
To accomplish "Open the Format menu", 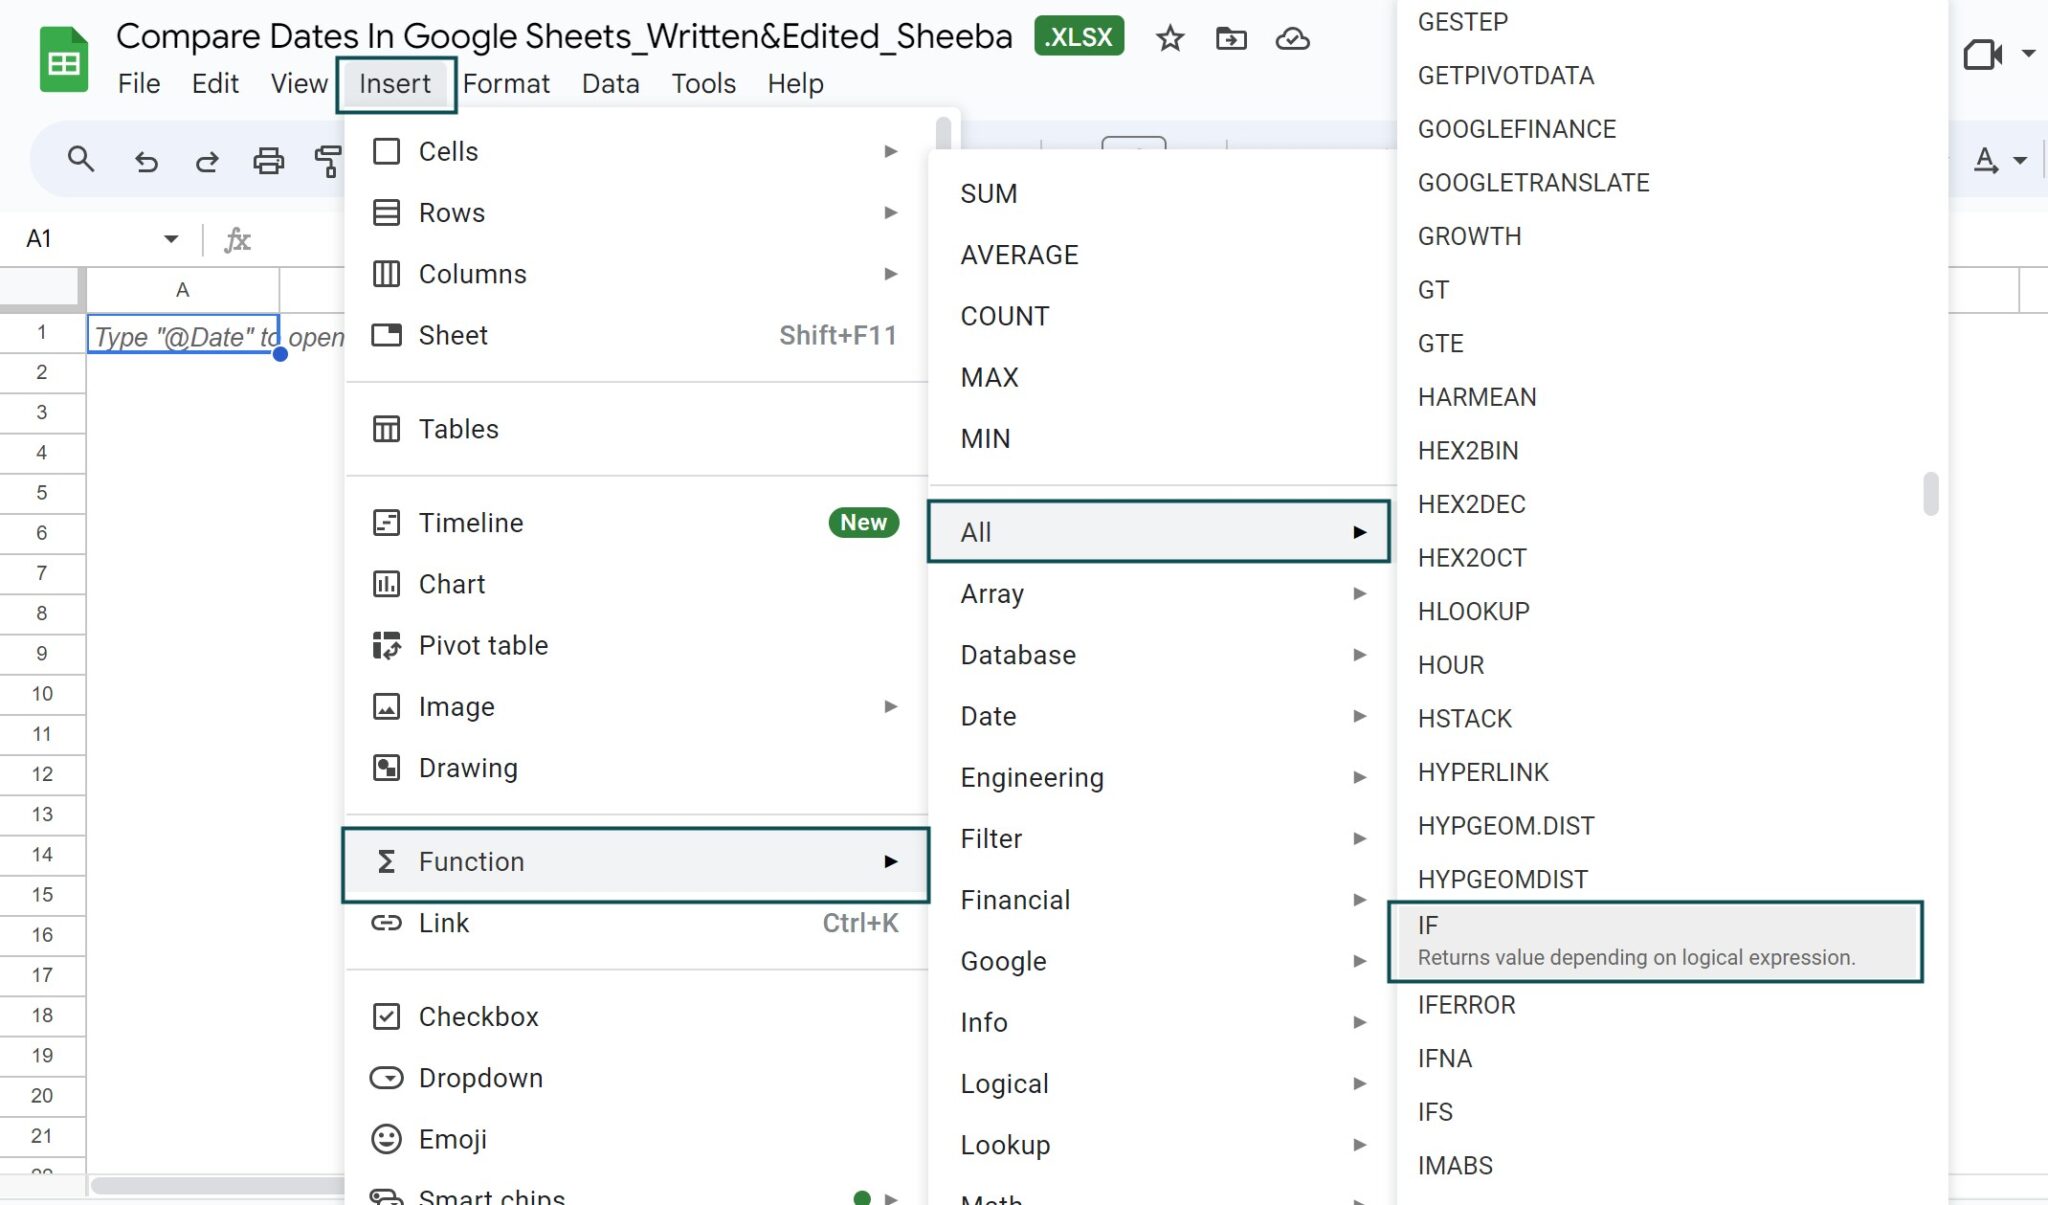I will coord(506,84).
